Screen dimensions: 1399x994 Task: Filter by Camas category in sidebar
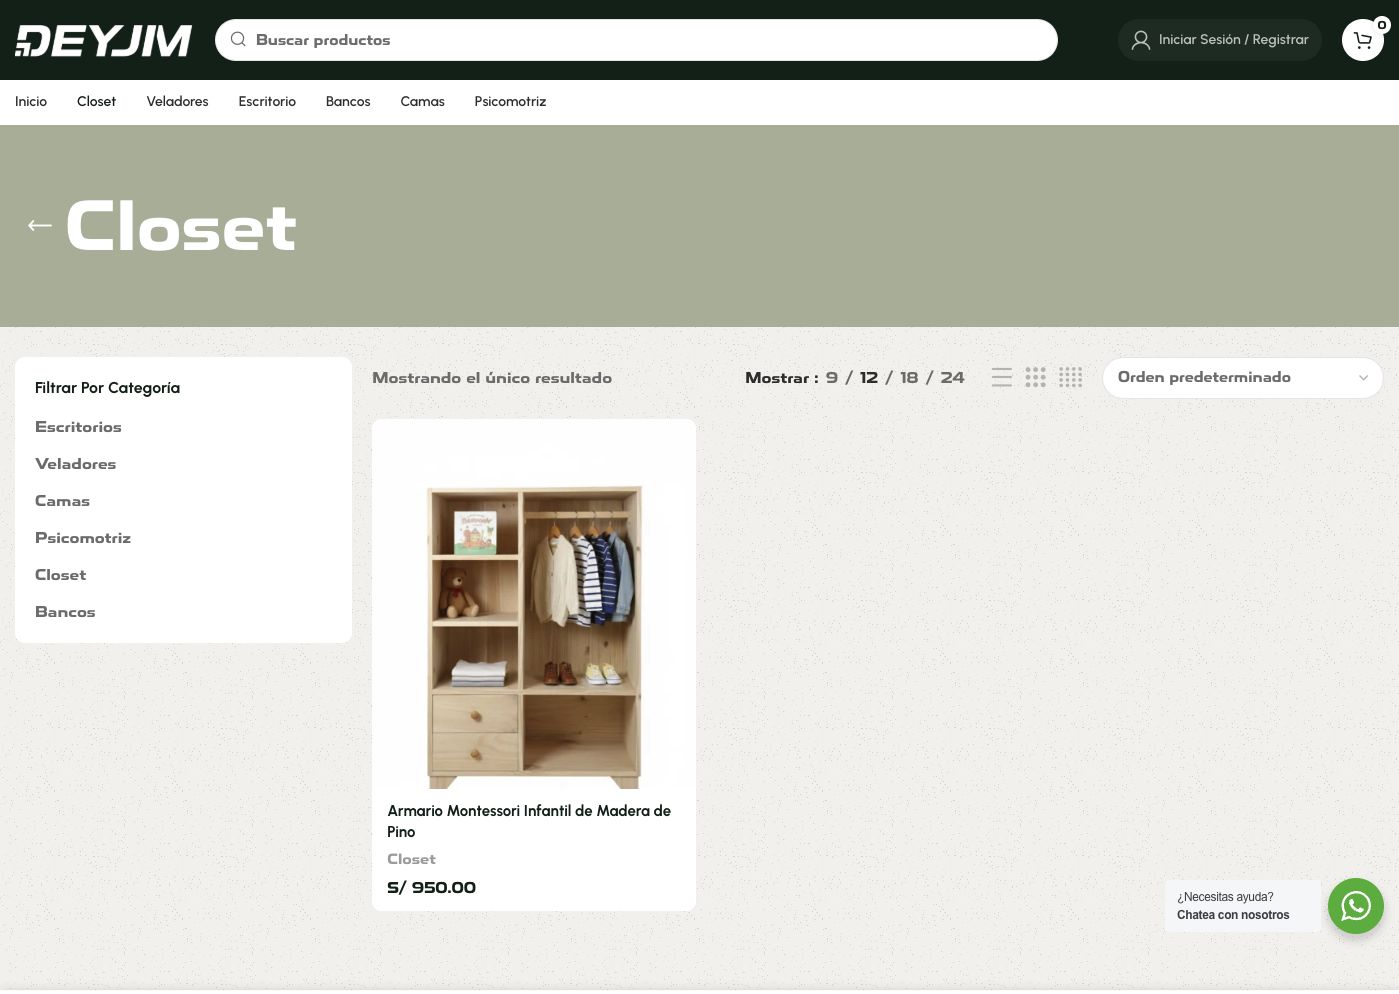click(62, 501)
